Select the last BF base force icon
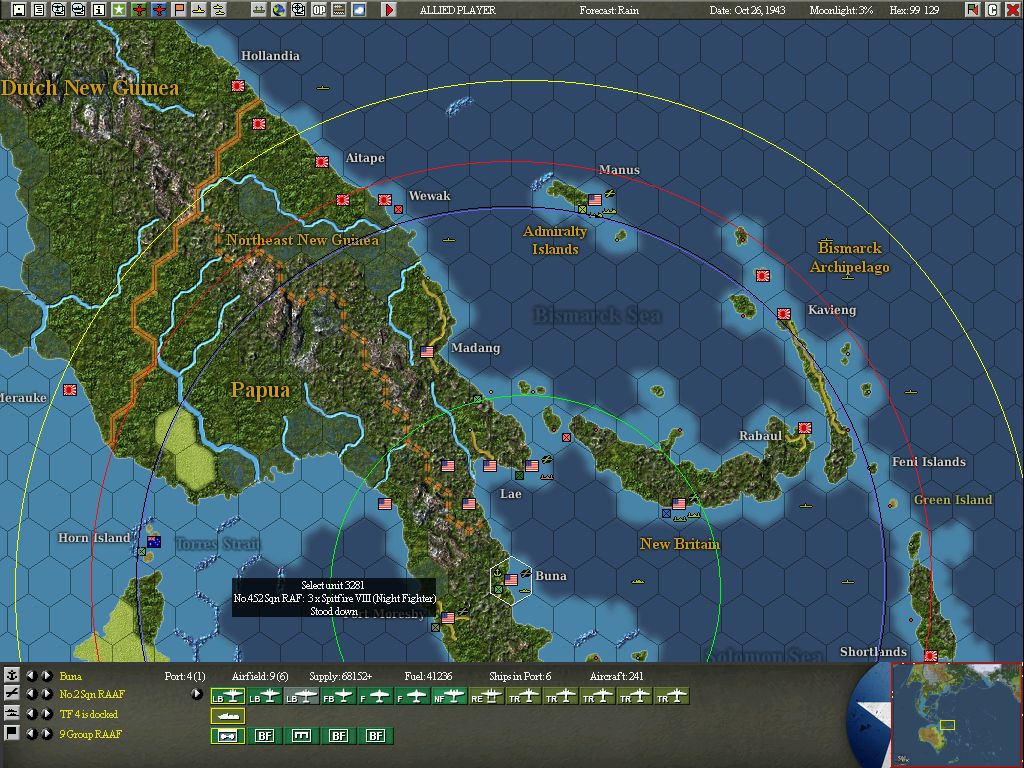Image resolution: width=1024 pixels, height=768 pixels. [x=376, y=736]
